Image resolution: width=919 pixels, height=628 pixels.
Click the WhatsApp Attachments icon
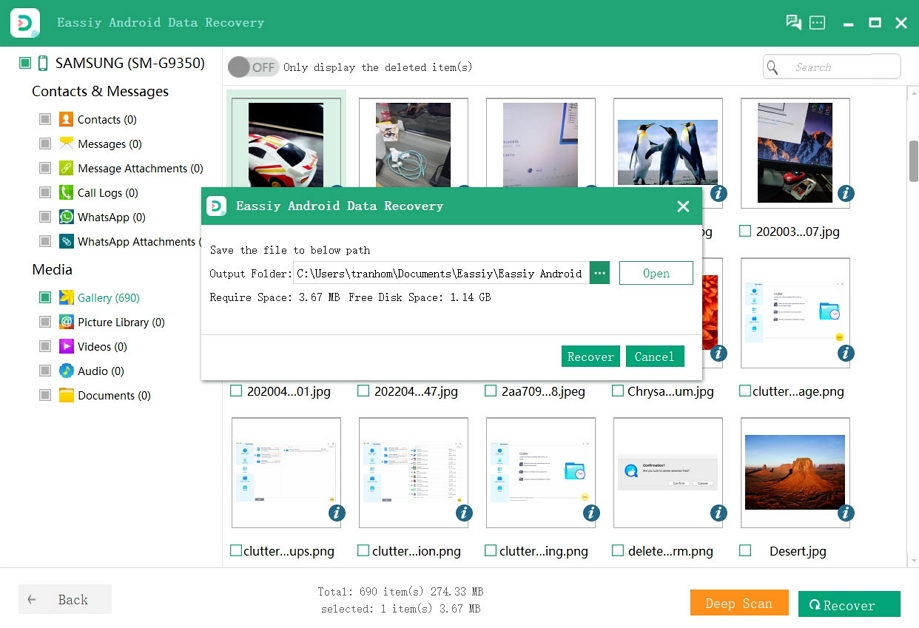coord(66,241)
